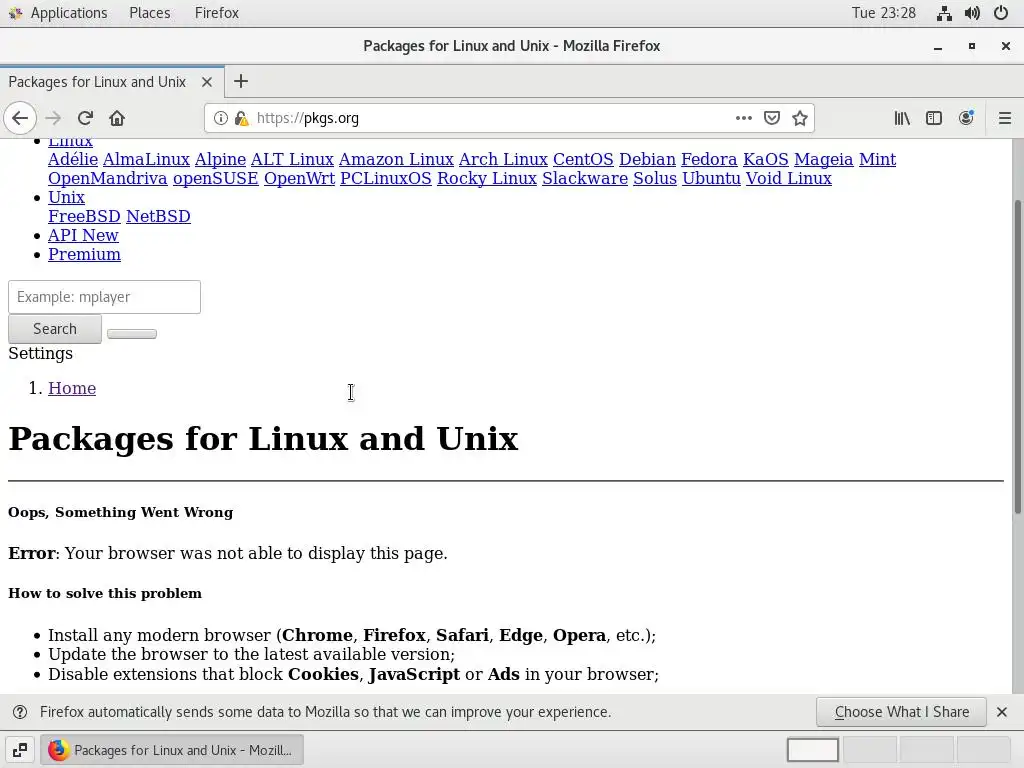
Task: Open the power menu icon
Action: 1000,13
